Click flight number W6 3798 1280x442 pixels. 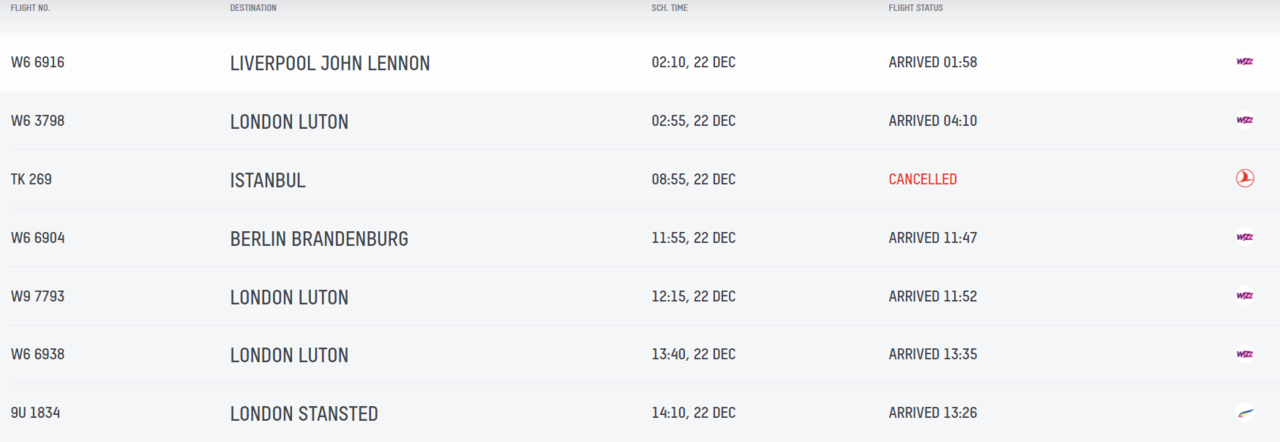(x=38, y=121)
